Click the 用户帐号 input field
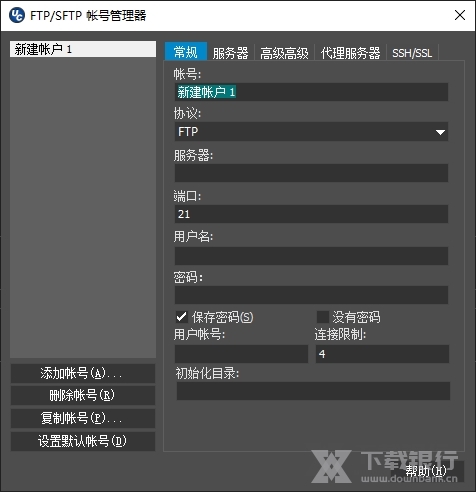Viewport: 476px width, 492px height. (x=241, y=354)
